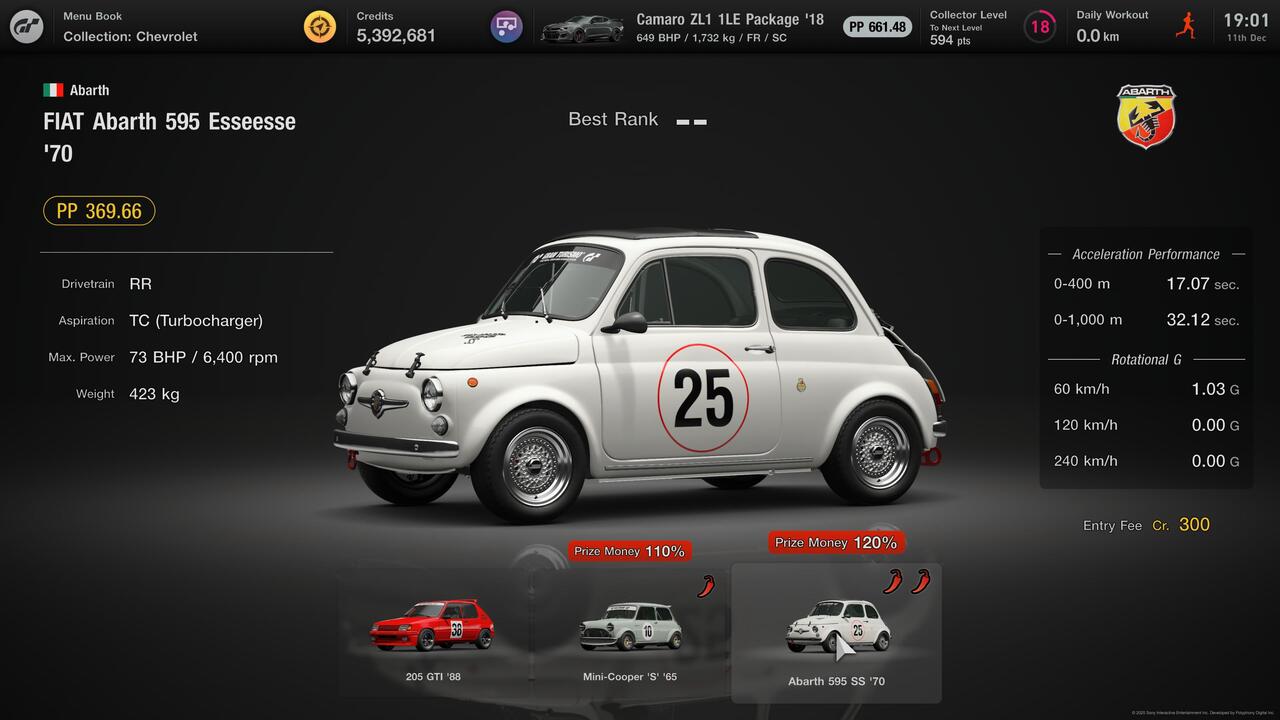1280x720 pixels.
Task: Click the chili pepper on Mini-Cooper card
Action: coord(707,586)
